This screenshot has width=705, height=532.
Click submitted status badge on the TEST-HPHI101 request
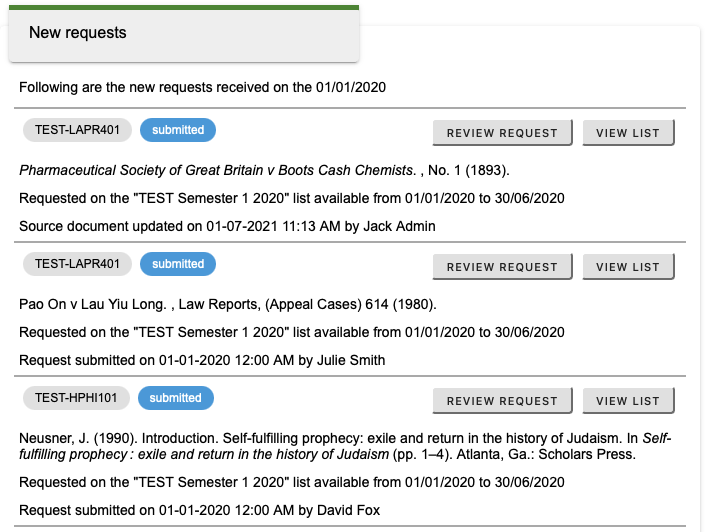(176, 398)
